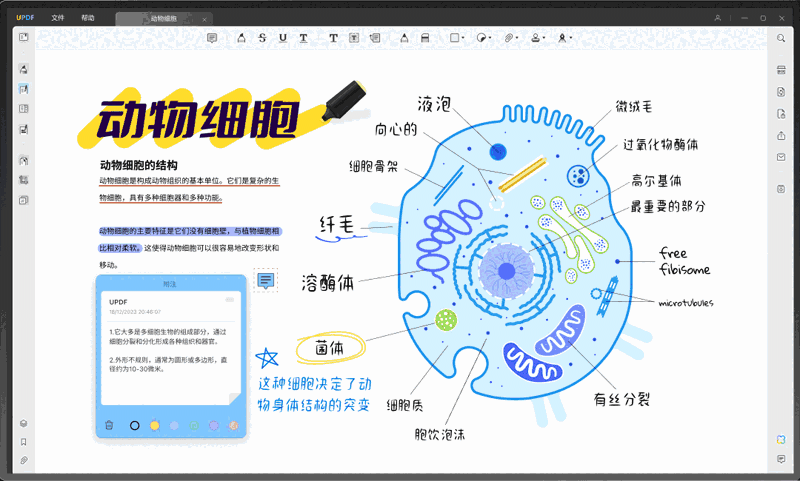The width and height of the screenshot is (800, 481).
Task: Select the blue note comment marker on page
Action: click(x=265, y=280)
